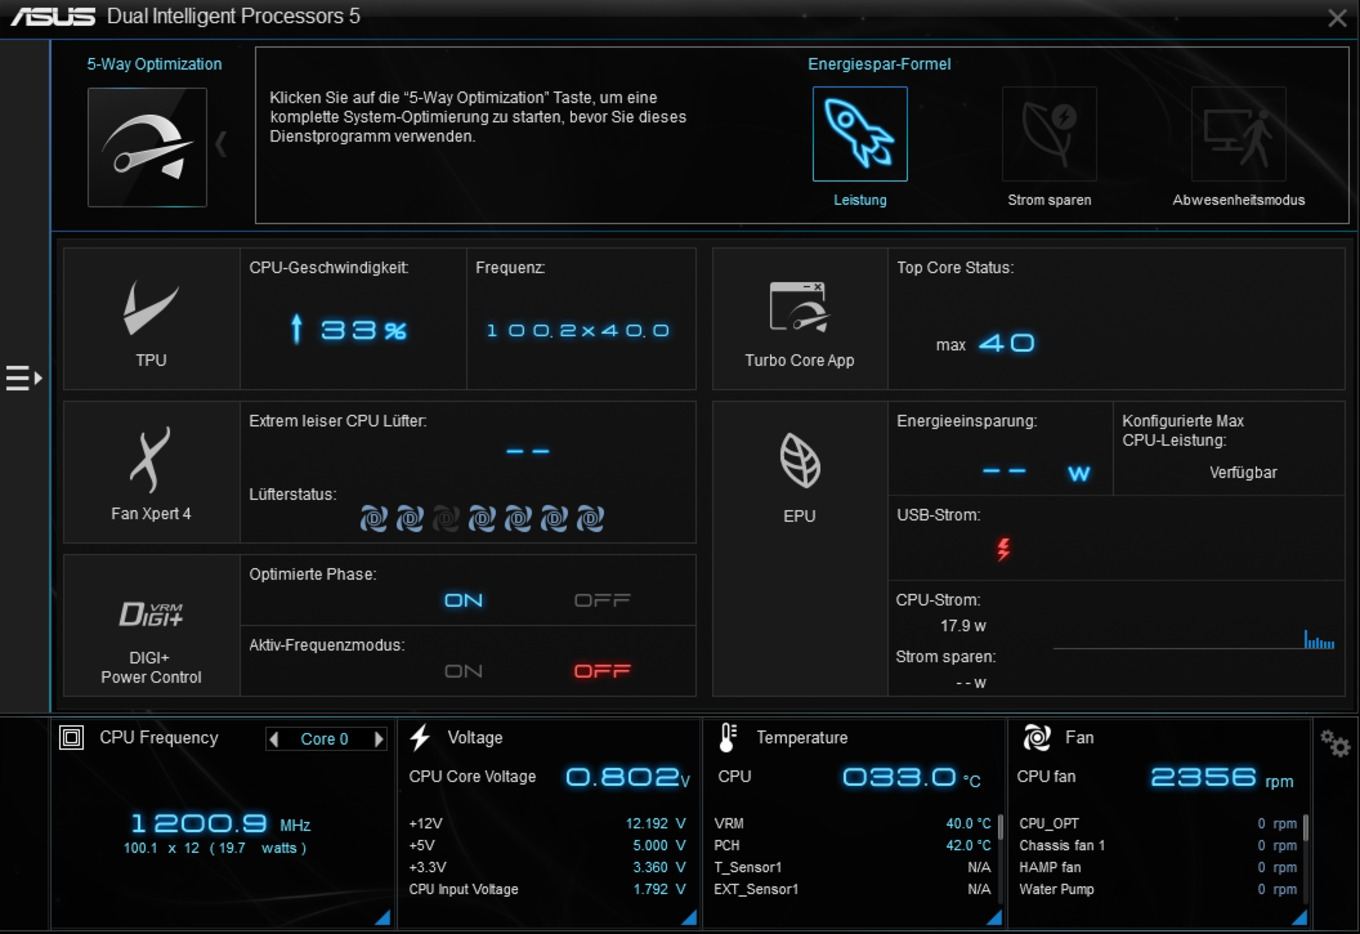Image resolution: width=1360 pixels, height=934 pixels.
Task: Click the Water Pump row
Action: pos(1158,889)
